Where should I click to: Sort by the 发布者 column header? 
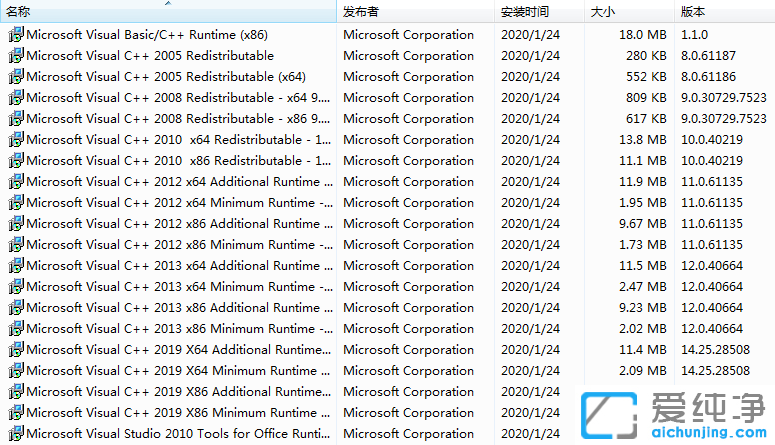pyautogui.click(x=361, y=12)
